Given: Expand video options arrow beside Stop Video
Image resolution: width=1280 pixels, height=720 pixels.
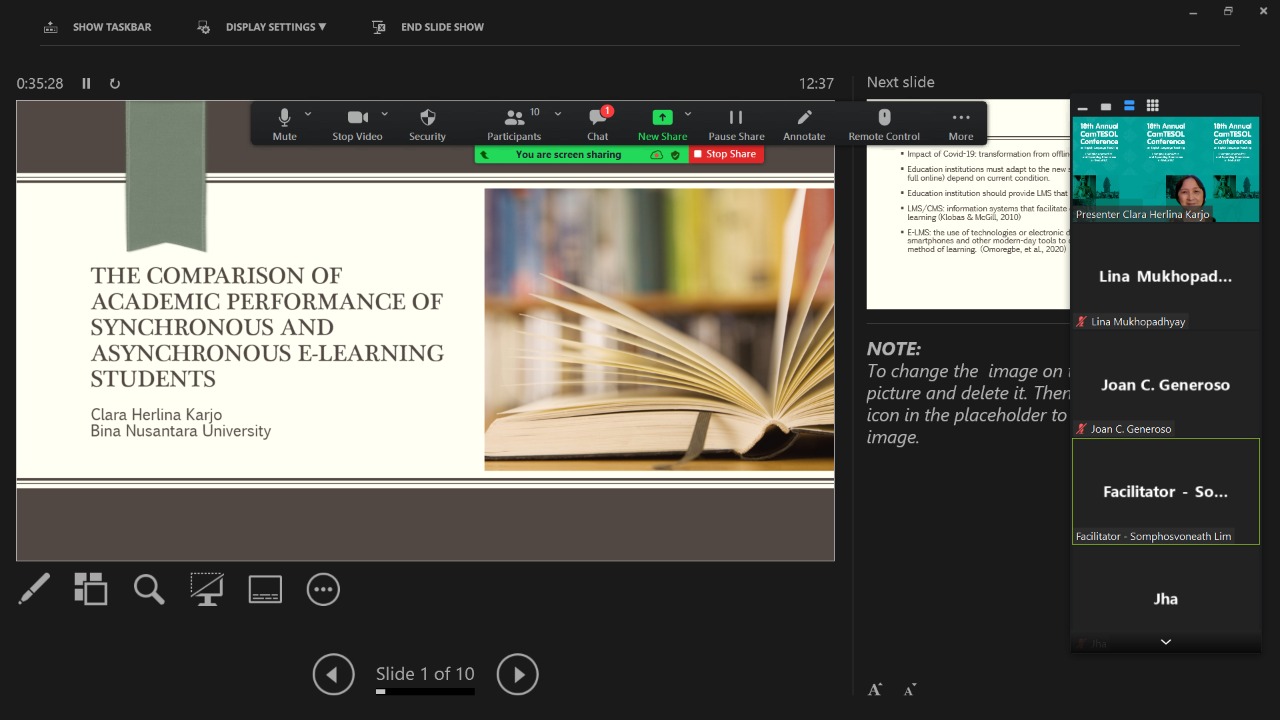Looking at the screenshot, I should (x=385, y=114).
